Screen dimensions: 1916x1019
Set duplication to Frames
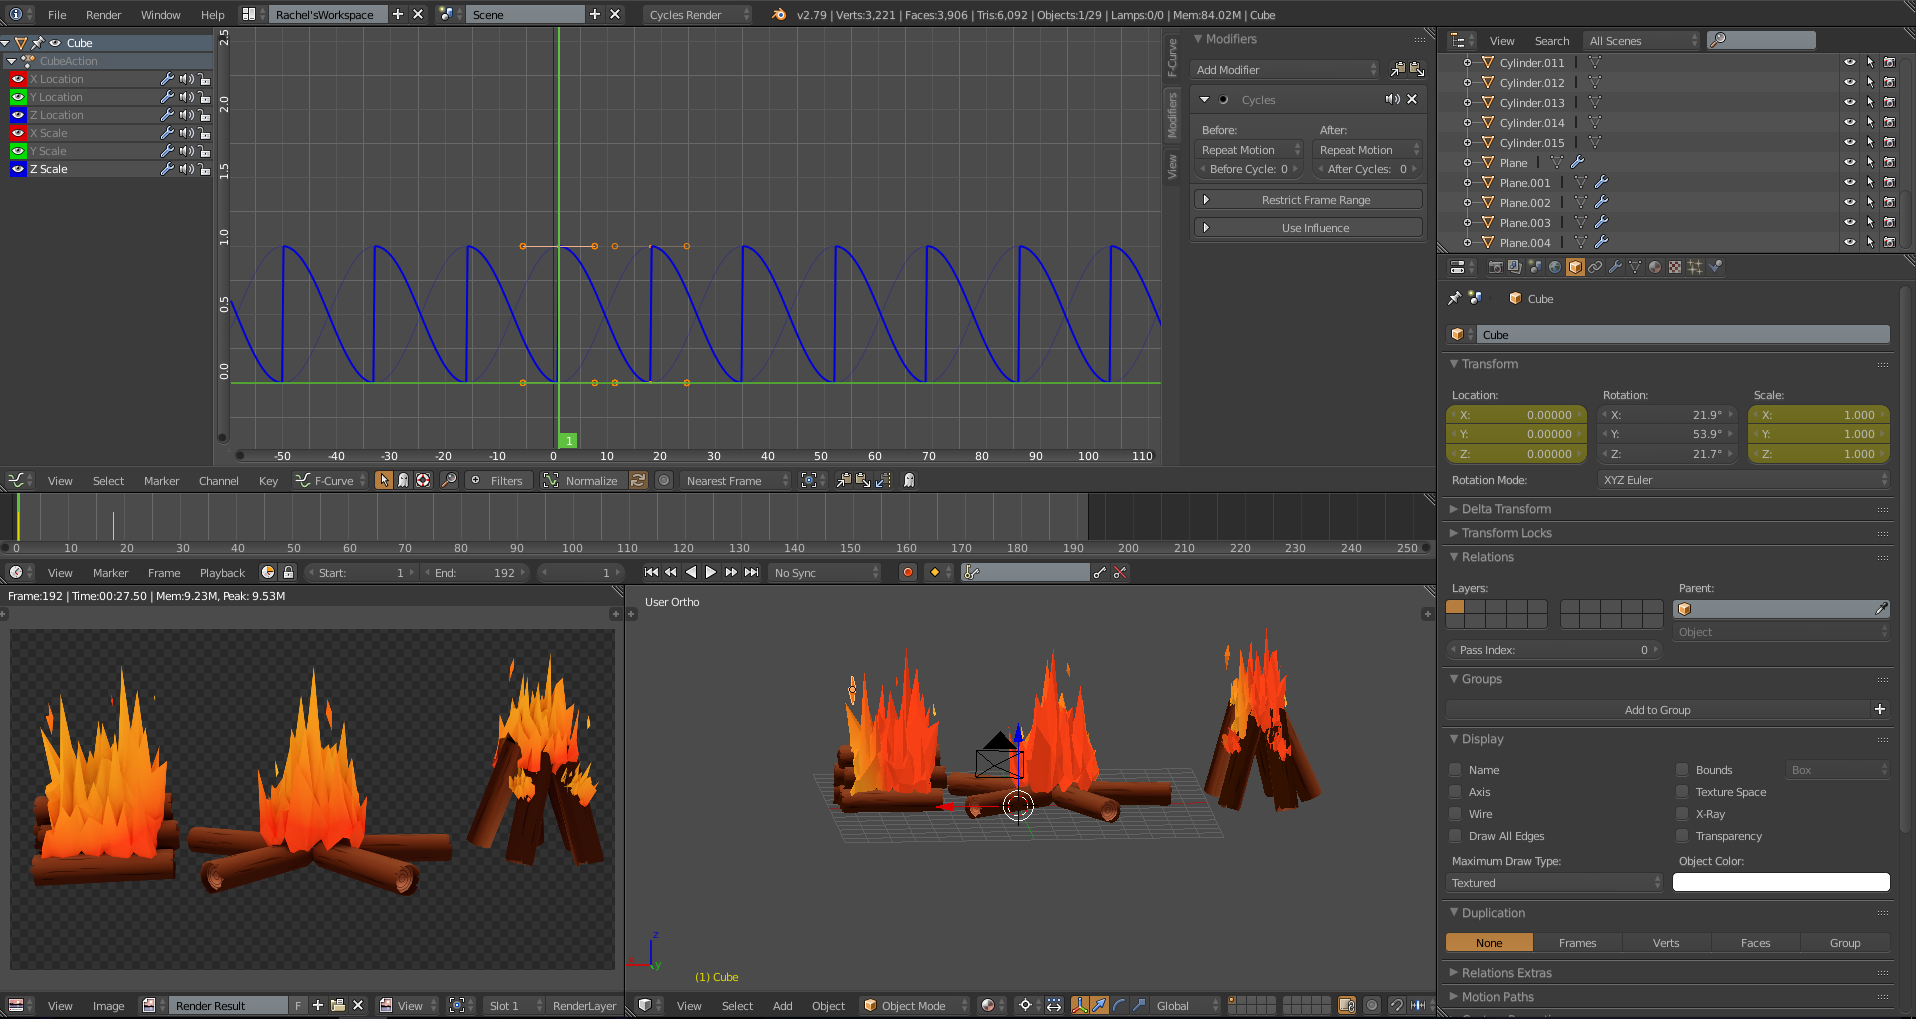coord(1578,942)
